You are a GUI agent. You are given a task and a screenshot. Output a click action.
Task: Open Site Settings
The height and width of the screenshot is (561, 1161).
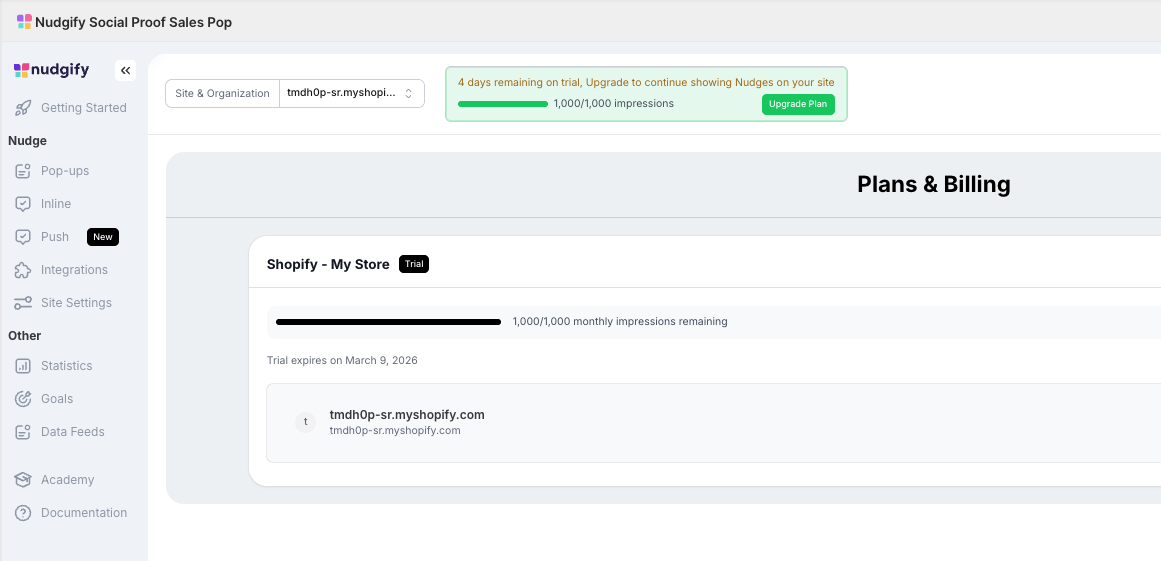tap(74, 303)
